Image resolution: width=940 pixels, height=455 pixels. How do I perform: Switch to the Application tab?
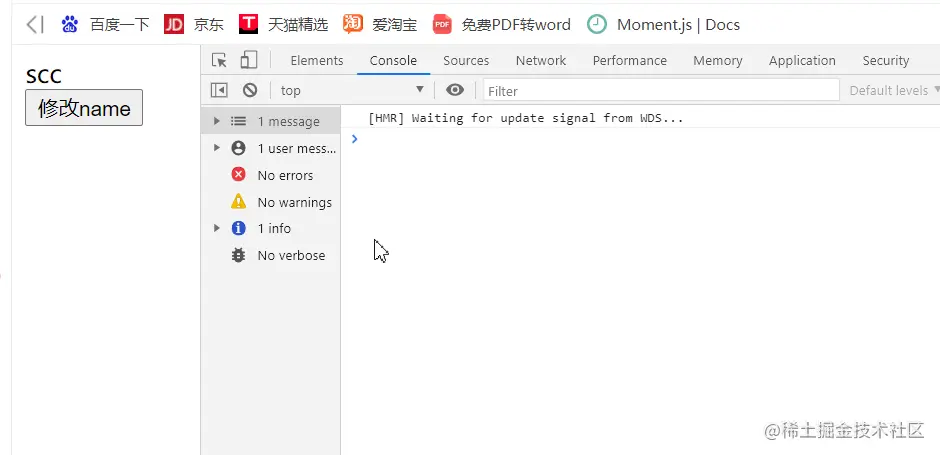pyautogui.click(x=802, y=61)
